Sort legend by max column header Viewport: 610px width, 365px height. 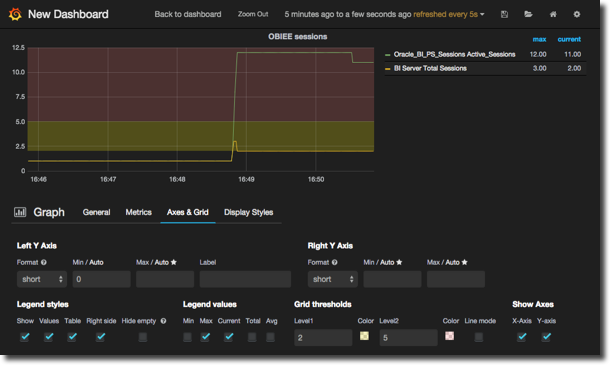(539, 39)
